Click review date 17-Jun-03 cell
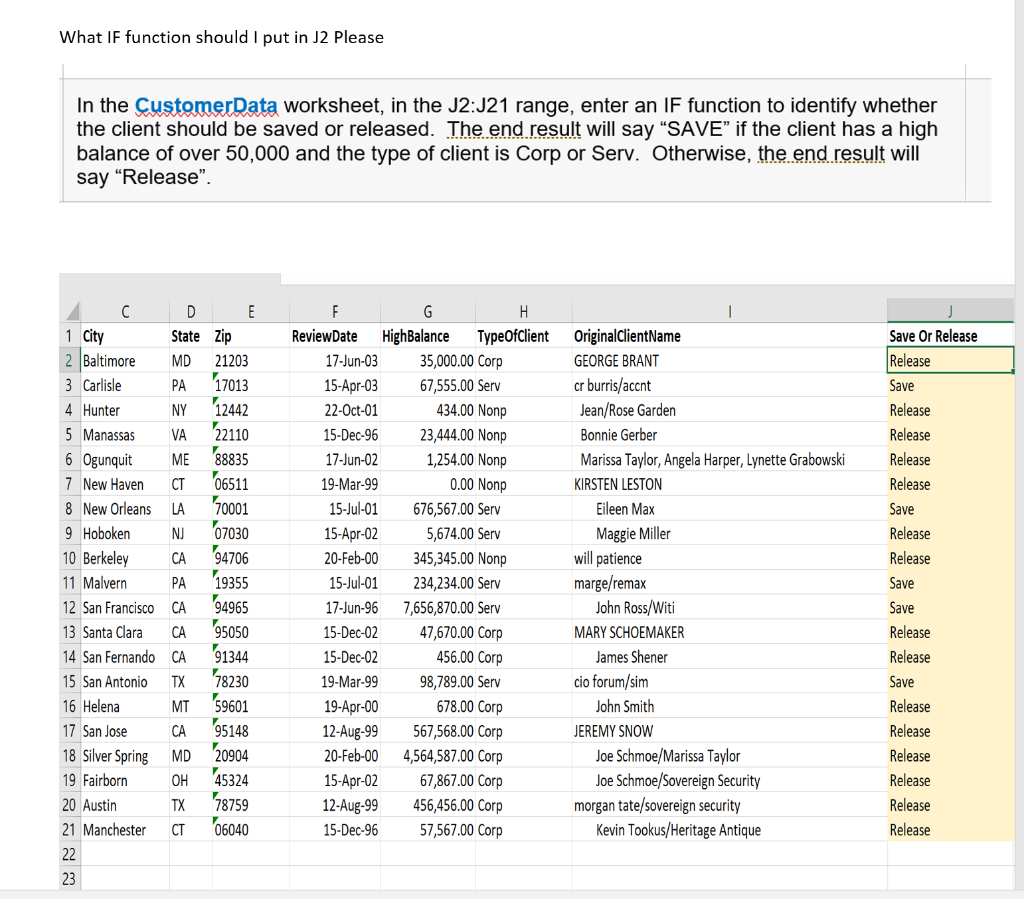The height and width of the screenshot is (899, 1024). (335, 360)
